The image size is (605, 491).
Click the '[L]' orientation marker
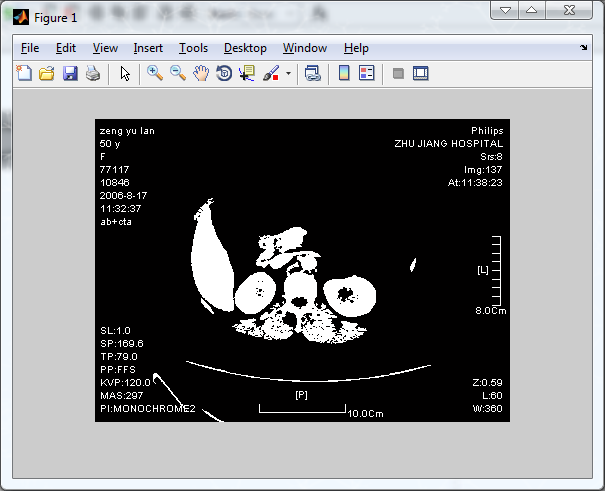click(483, 270)
